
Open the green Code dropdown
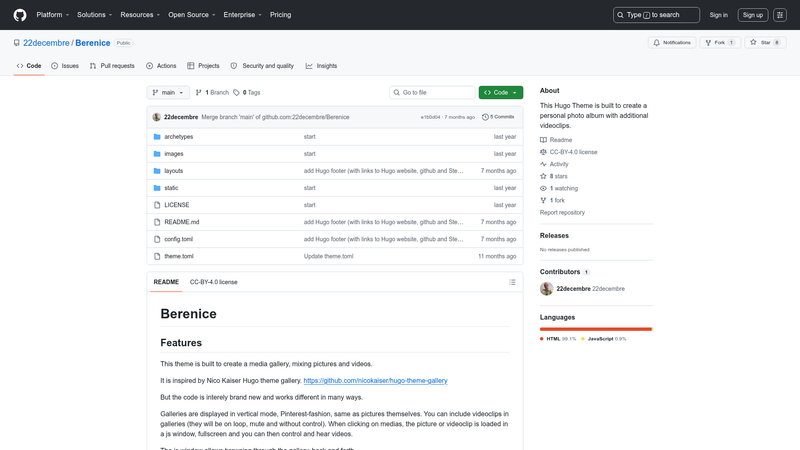pyautogui.click(x=501, y=92)
